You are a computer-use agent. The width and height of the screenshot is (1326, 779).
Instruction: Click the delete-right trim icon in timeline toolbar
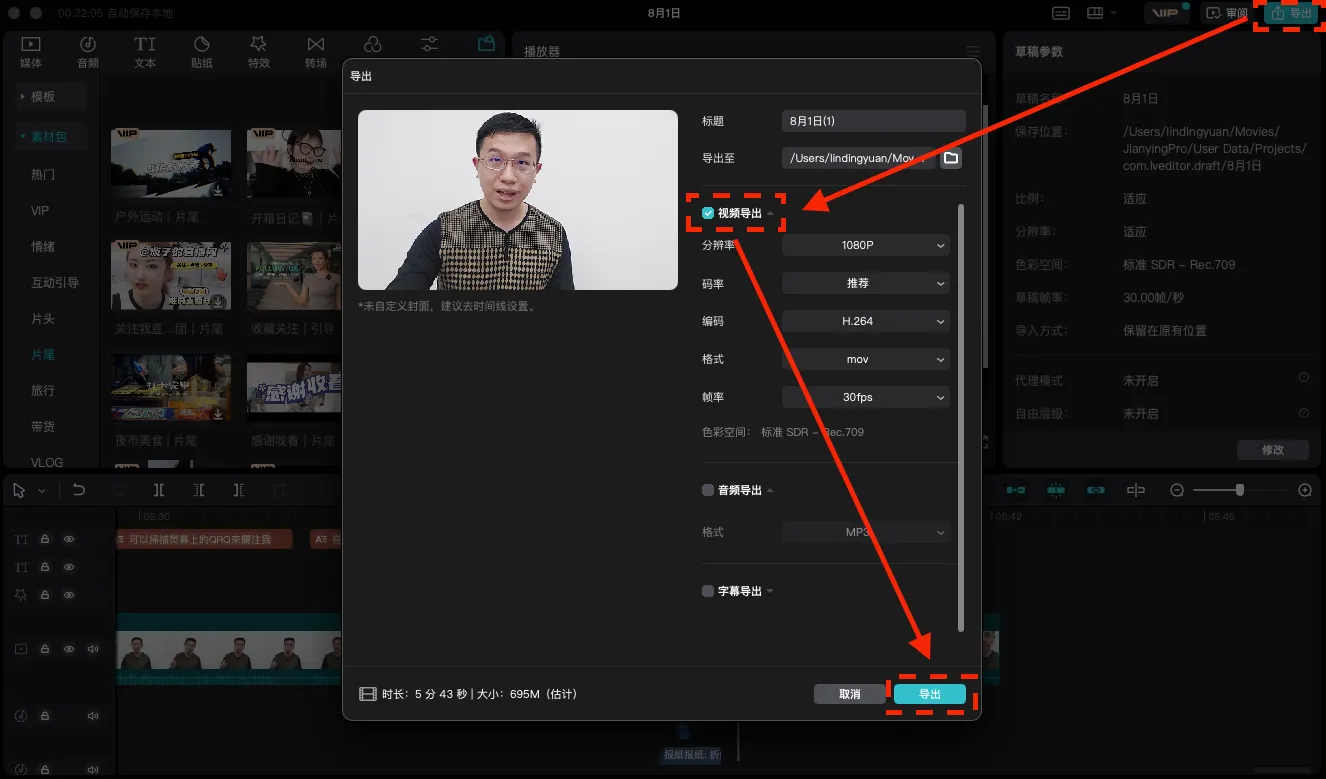[238, 490]
